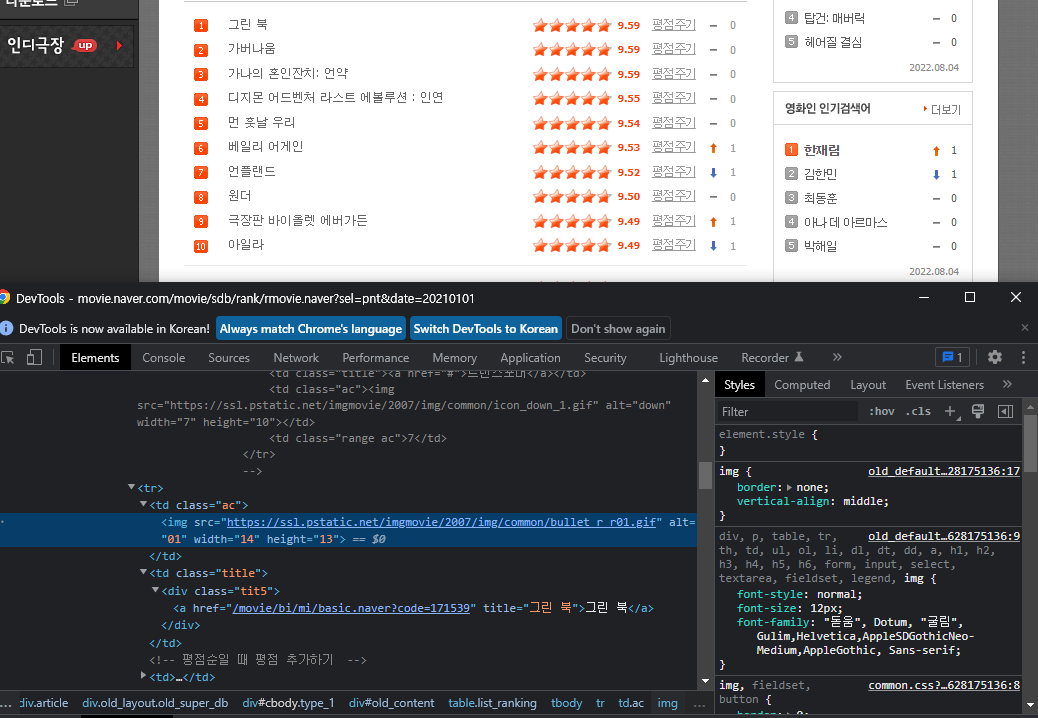
Task: Click rank 1 bullet icon beside 그린 북
Action: point(201,26)
